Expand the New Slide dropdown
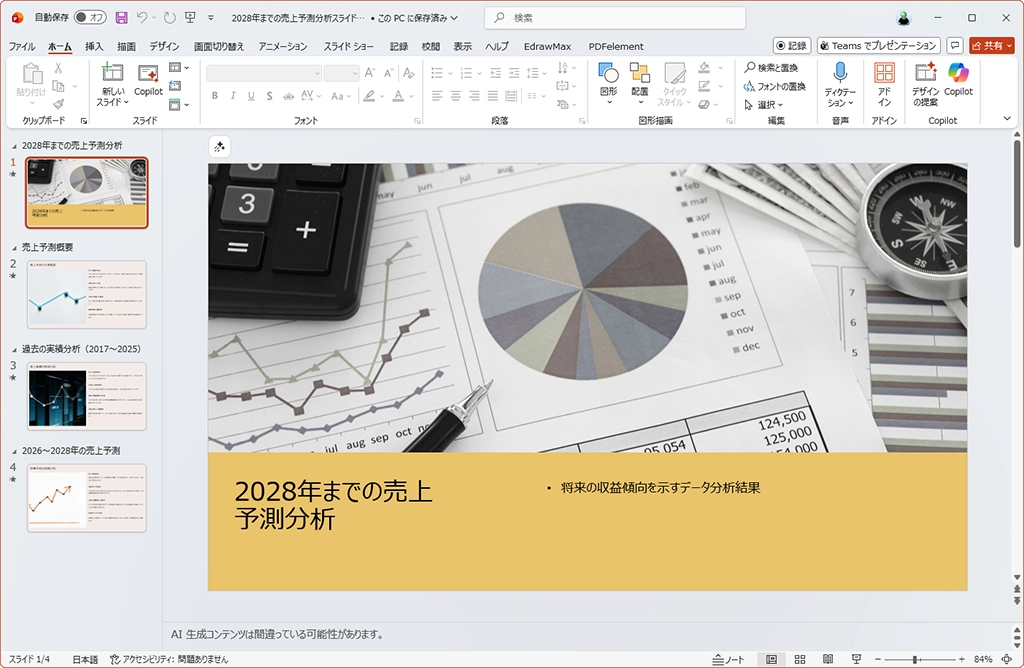The height and width of the screenshot is (668, 1024). point(112,103)
